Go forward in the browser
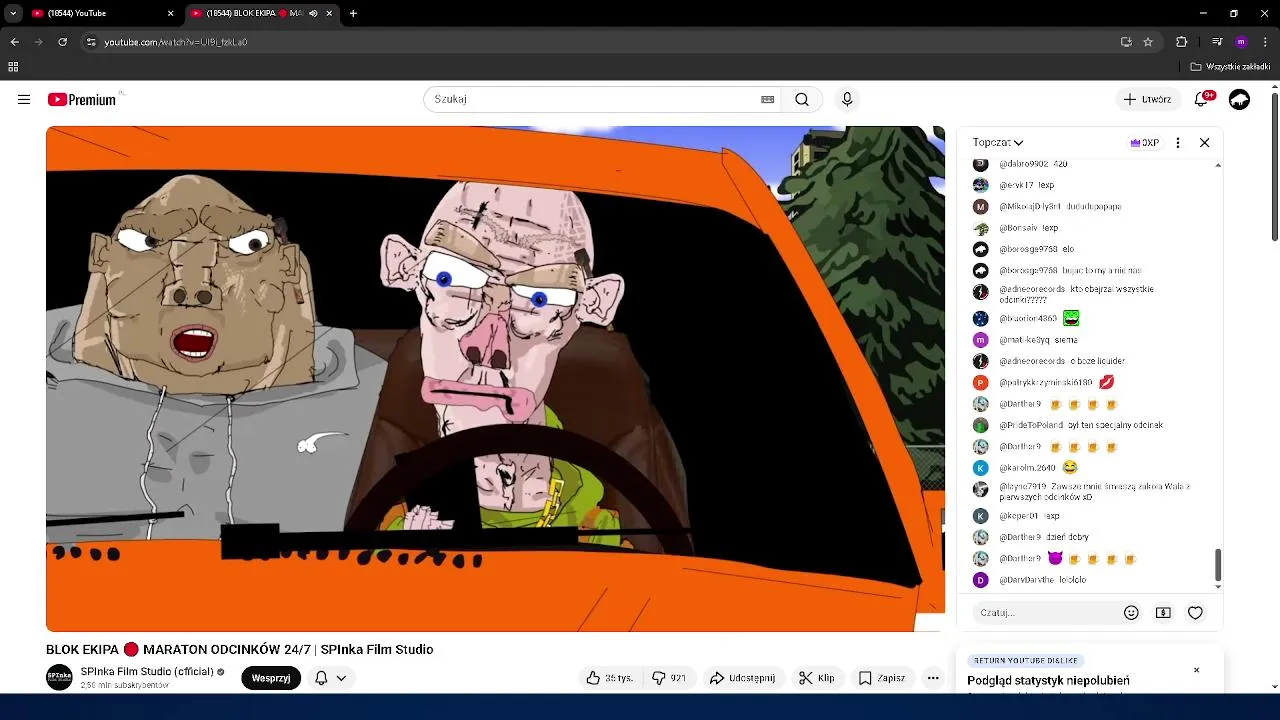The width and height of the screenshot is (1280, 720). coord(38,42)
